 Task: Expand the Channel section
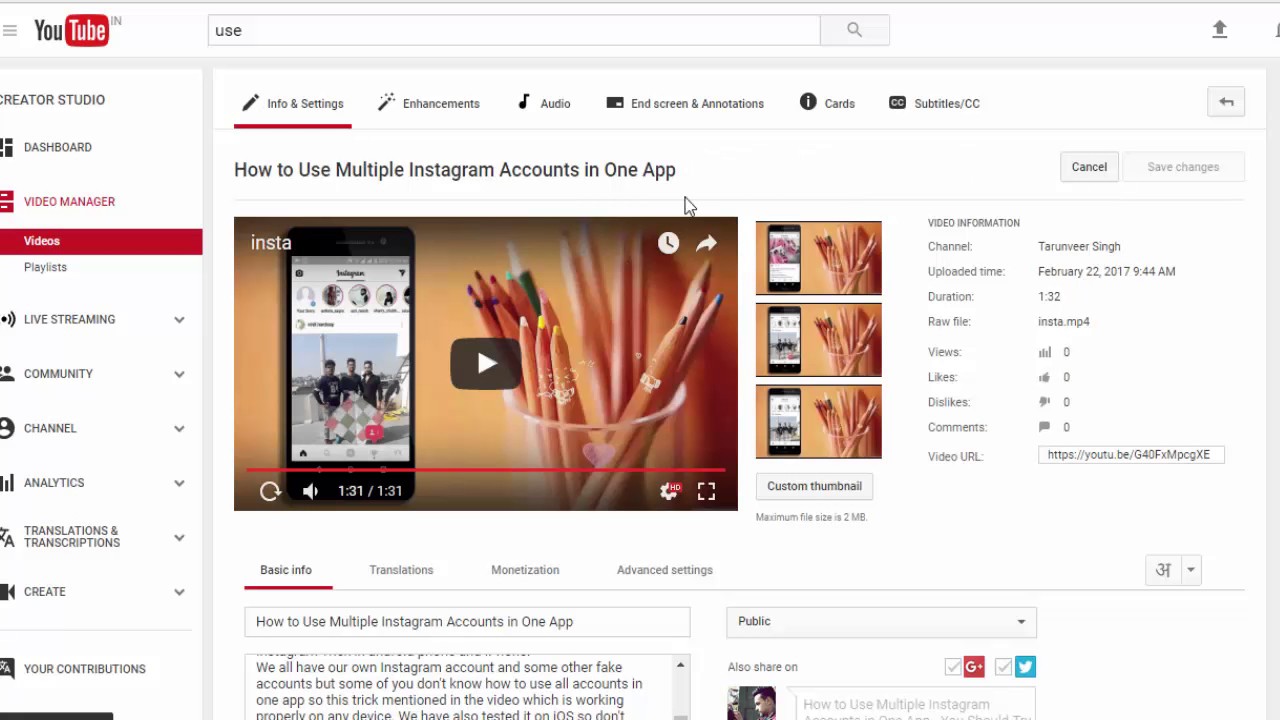pyautogui.click(x=179, y=428)
